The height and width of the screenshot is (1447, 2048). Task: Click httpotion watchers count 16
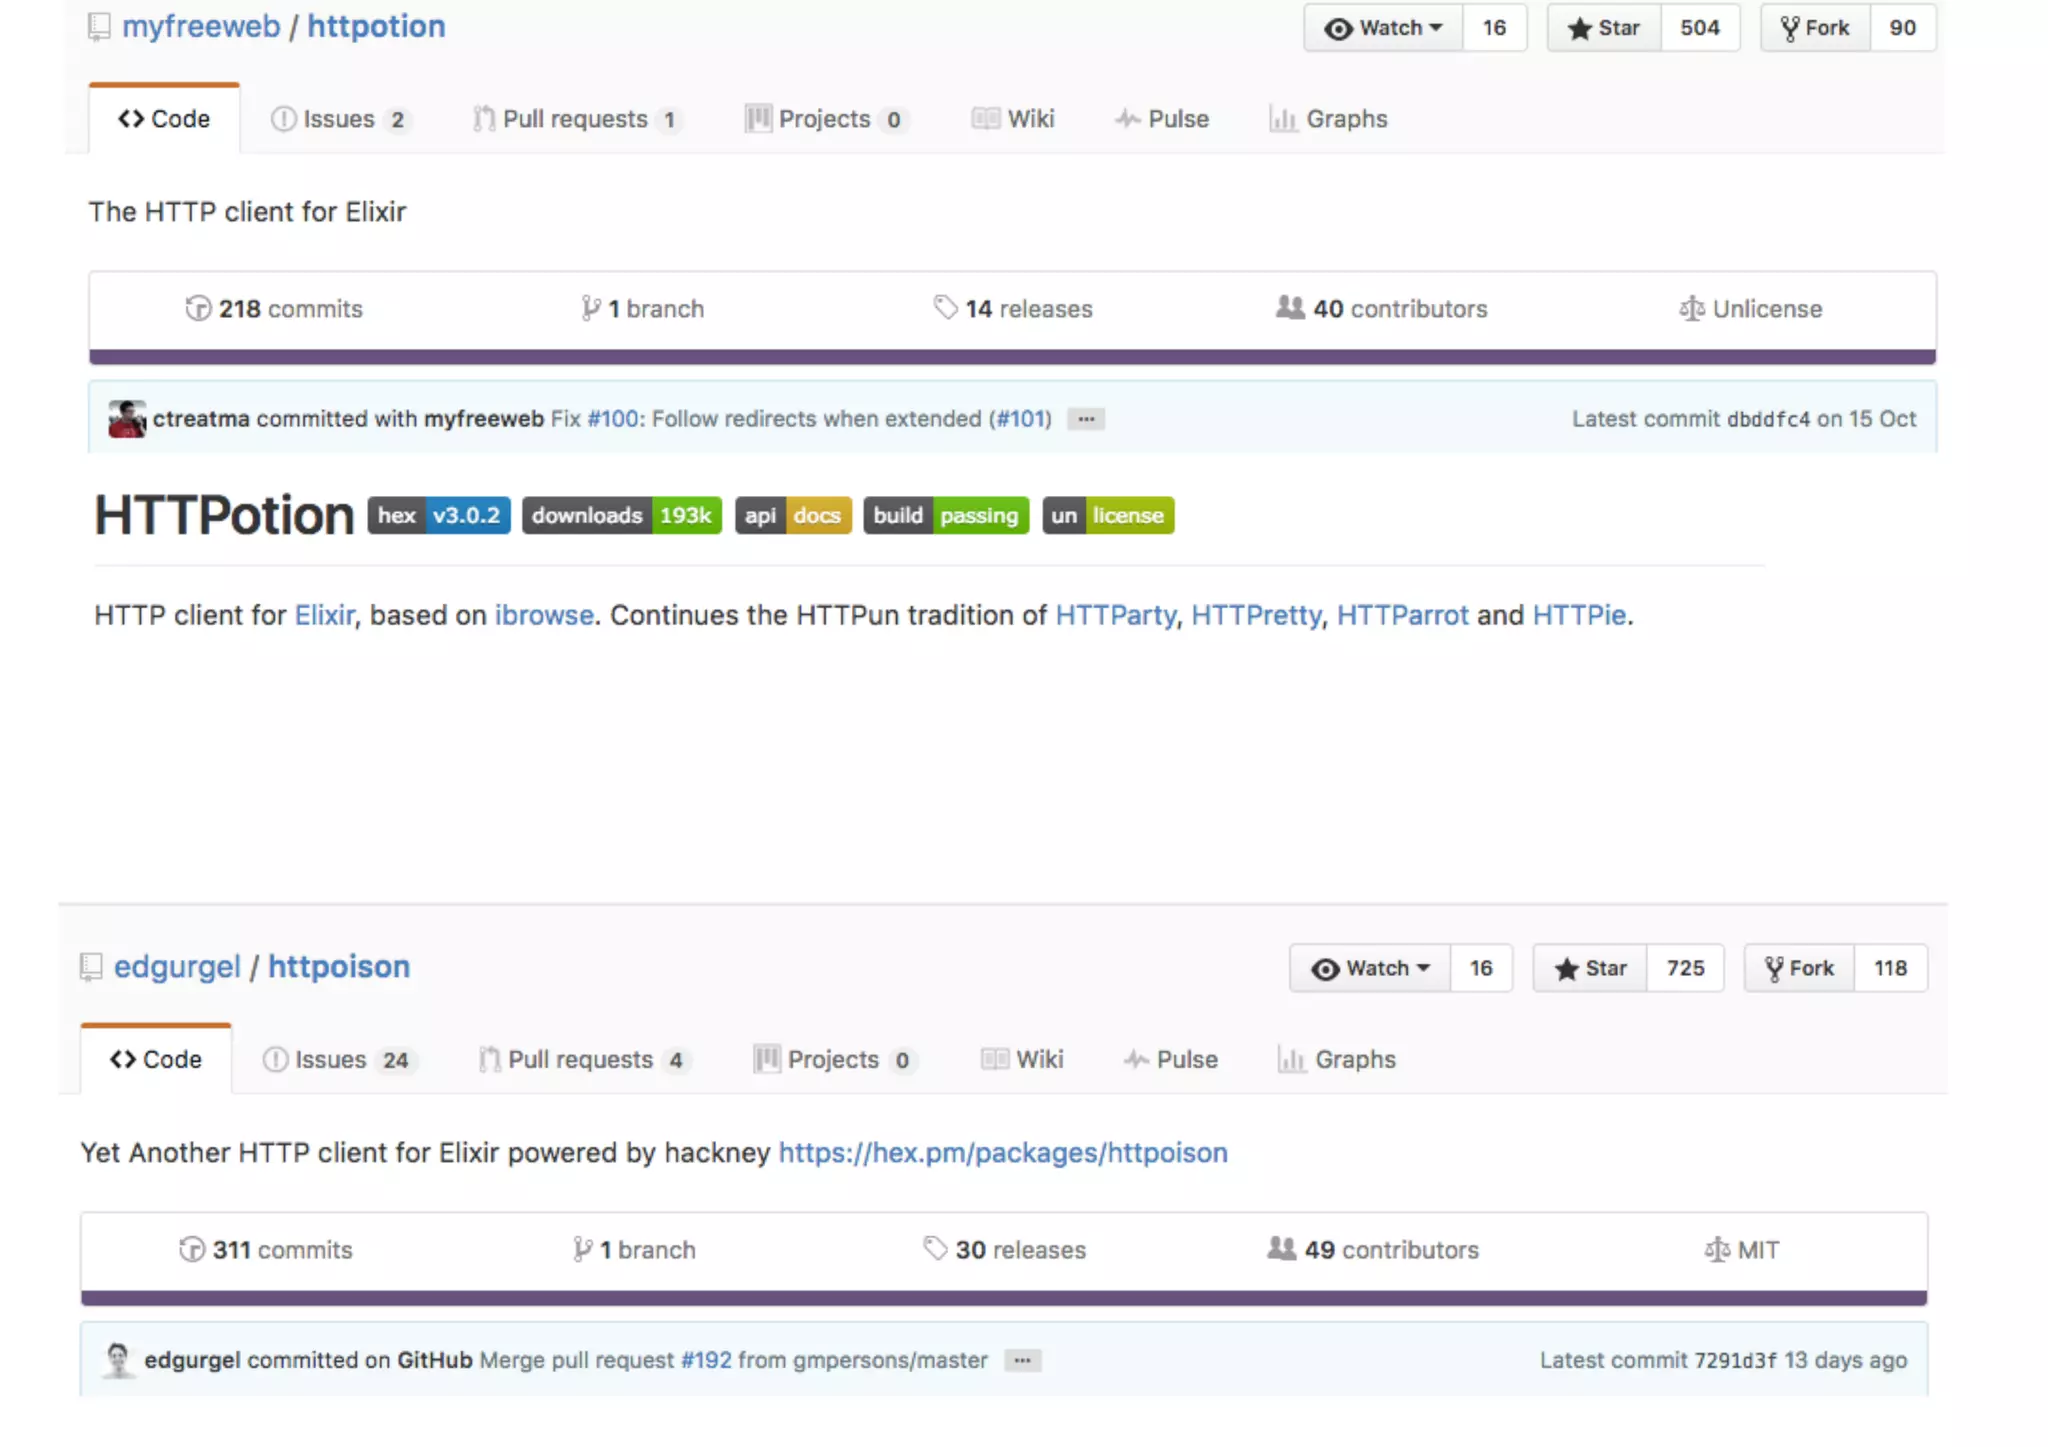1494,28
